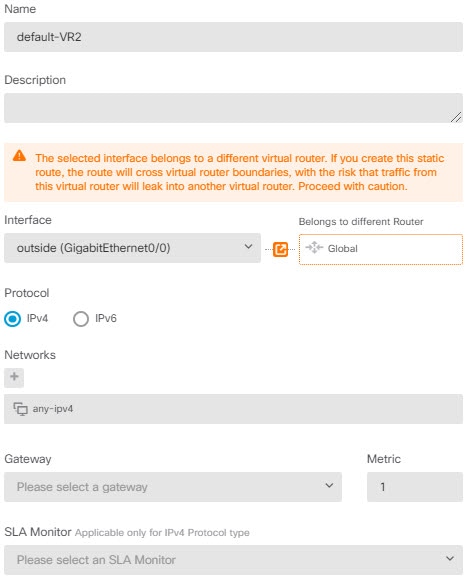Add a network with the plus button
This screenshot has height=579, width=468.
coord(14,377)
